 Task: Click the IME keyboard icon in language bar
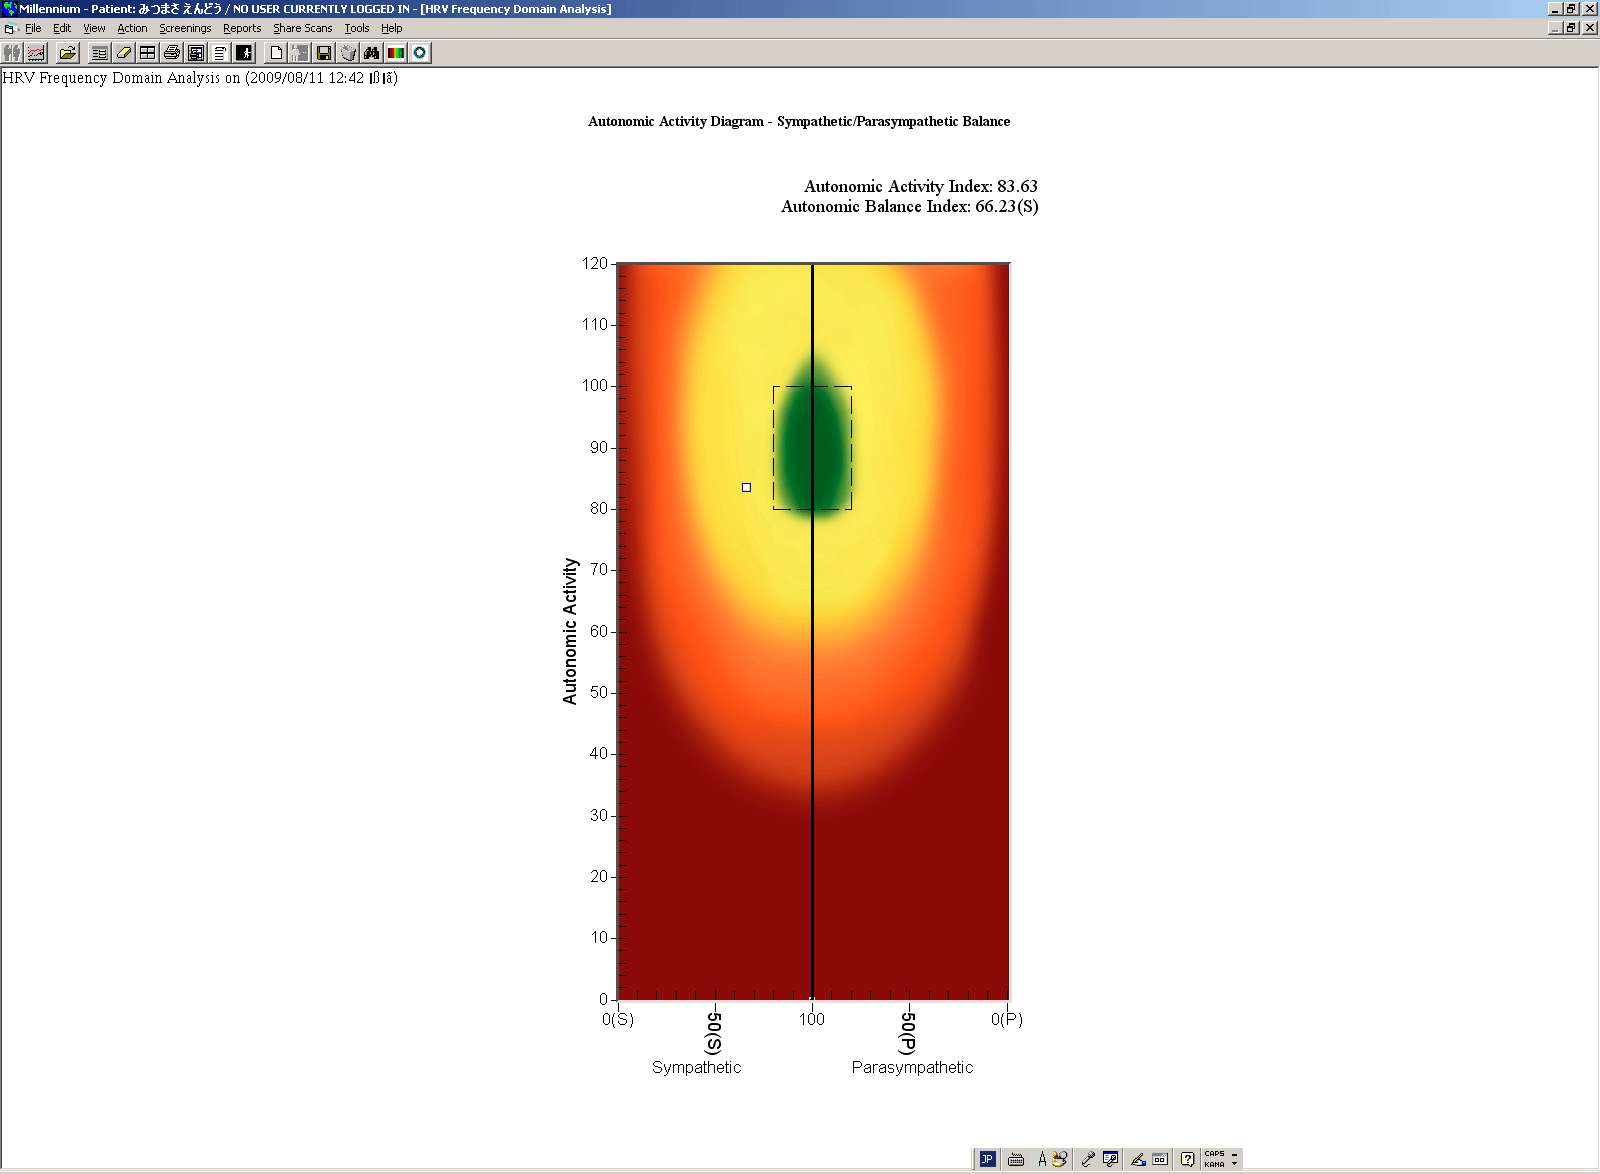point(1016,1159)
